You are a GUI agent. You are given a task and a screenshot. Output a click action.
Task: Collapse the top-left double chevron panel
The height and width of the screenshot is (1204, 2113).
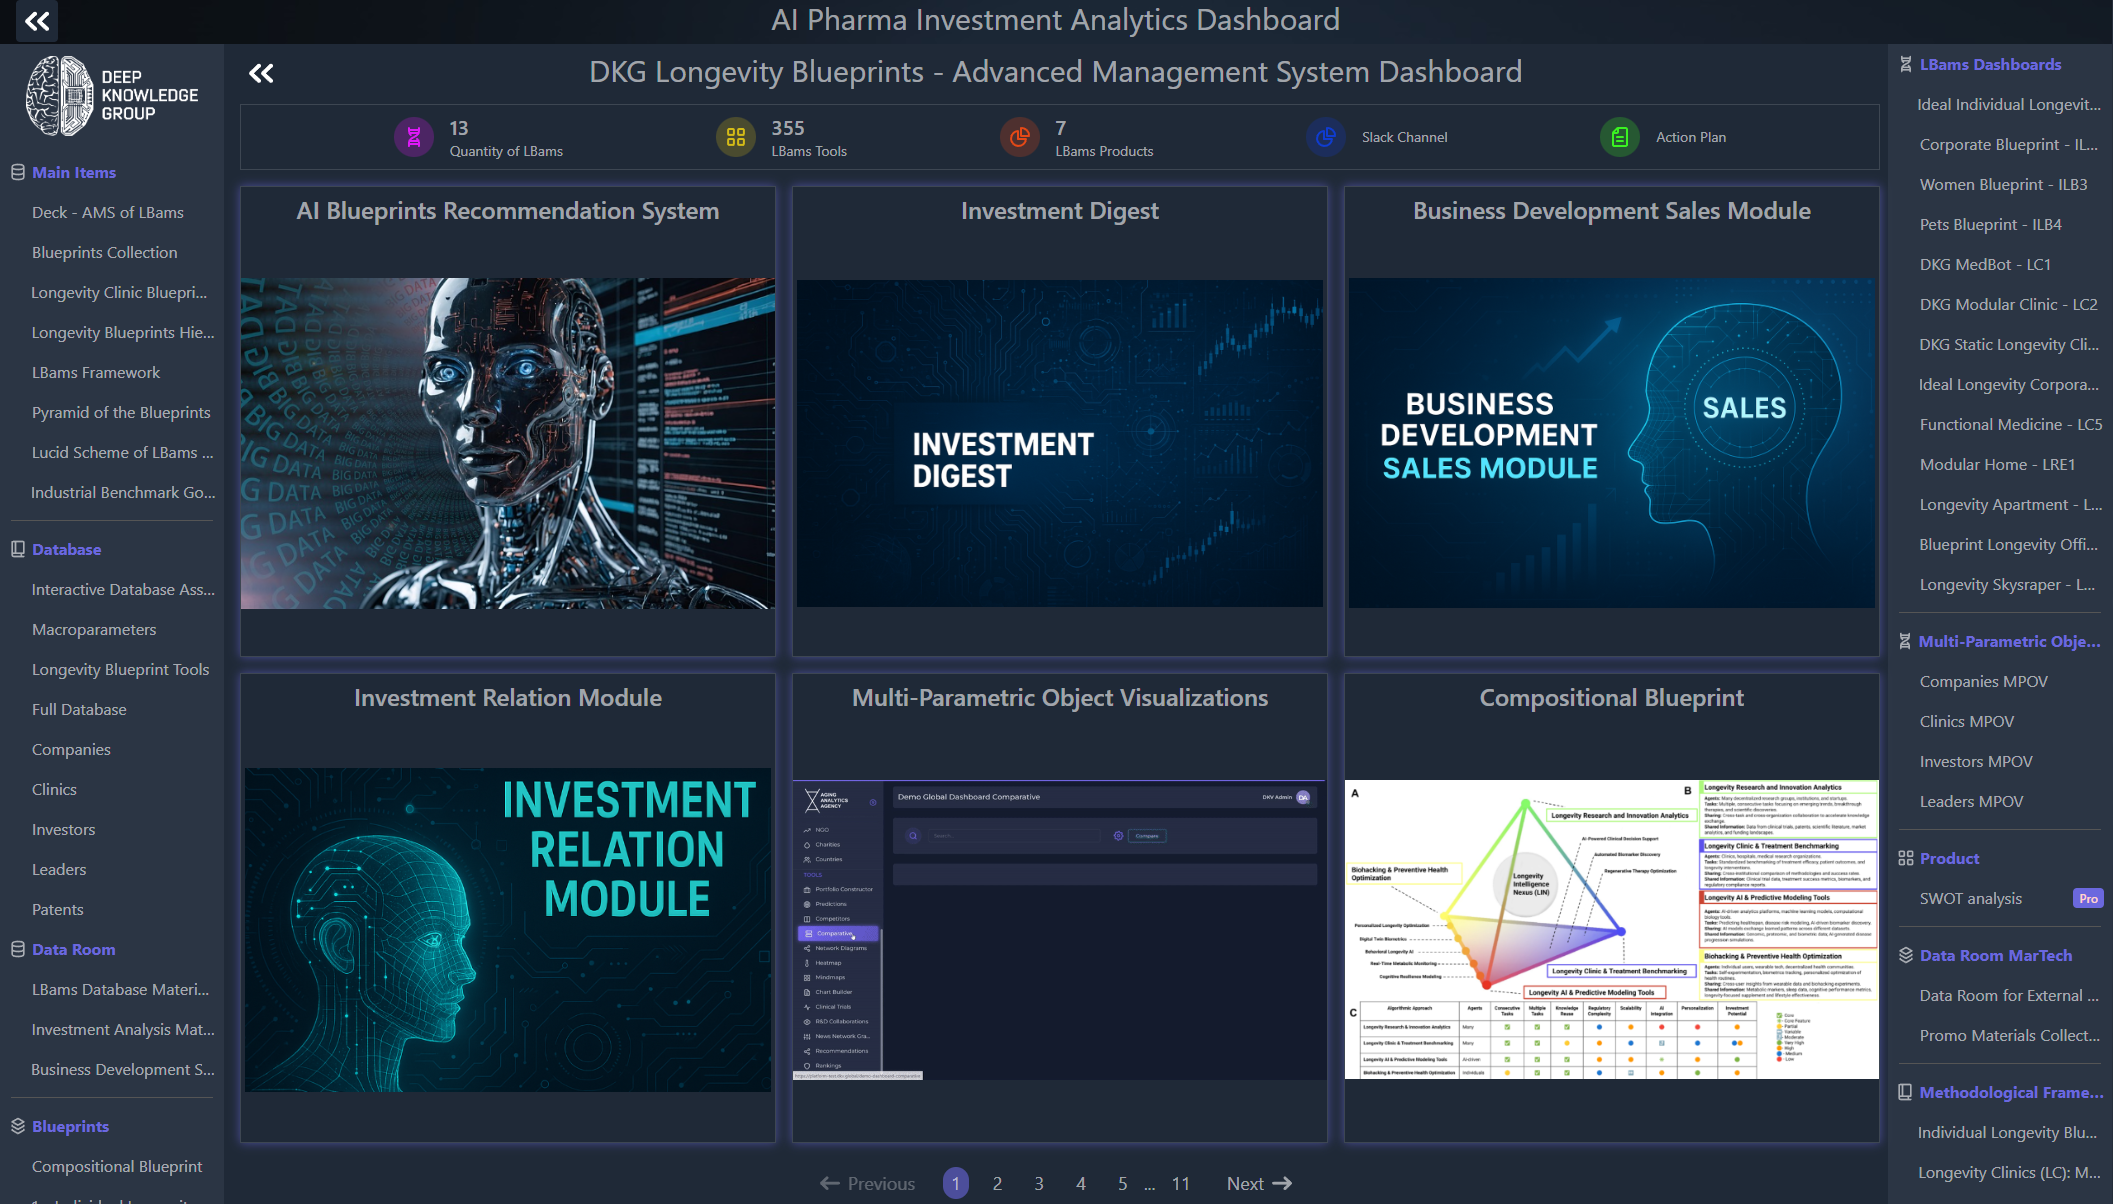(37, 21)
